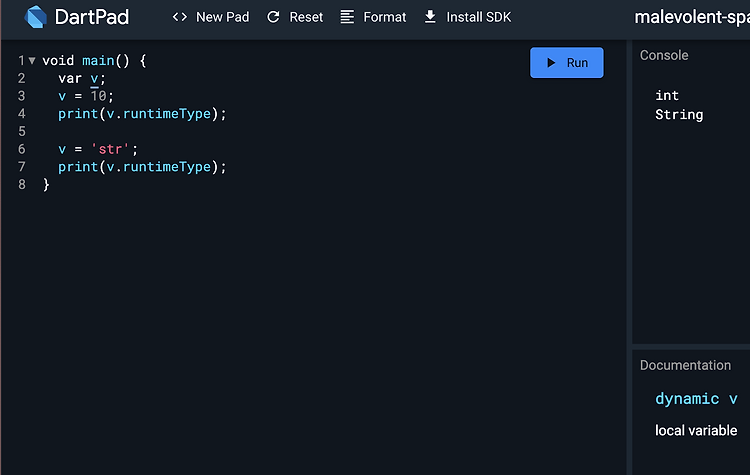
Task: Click the Format lines icon
Action: click(347, 17)
